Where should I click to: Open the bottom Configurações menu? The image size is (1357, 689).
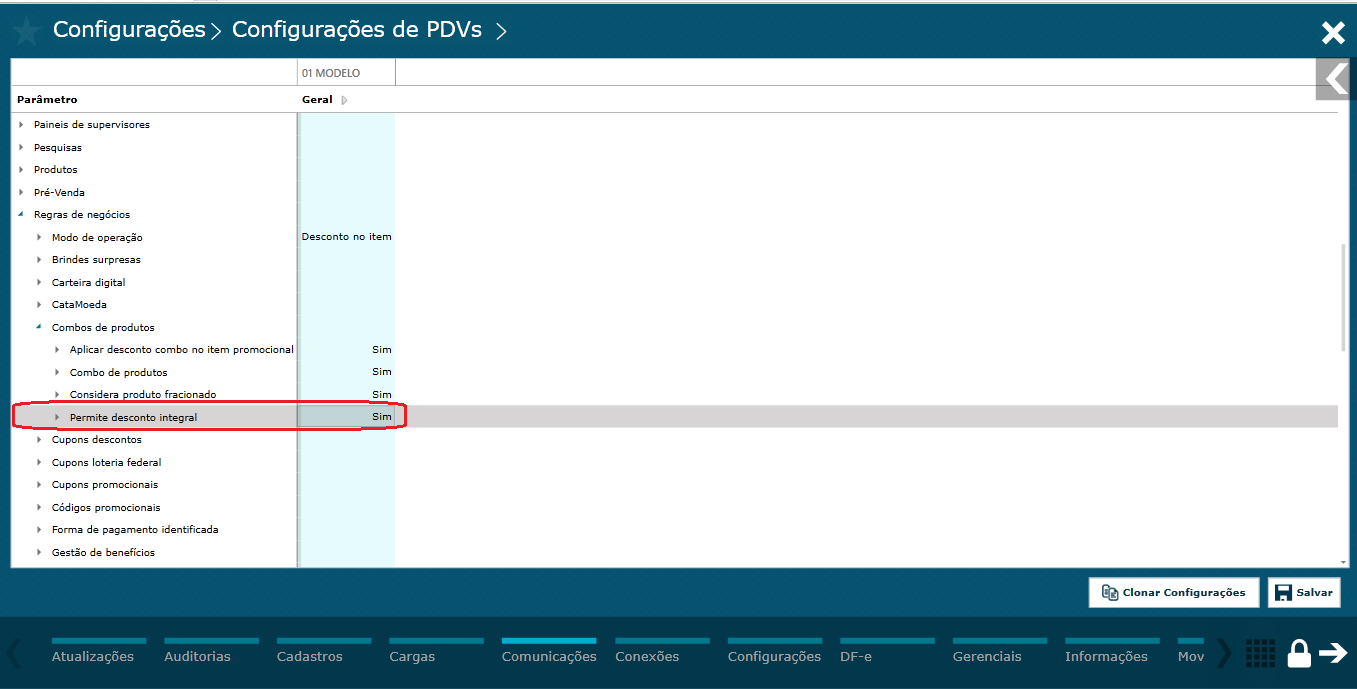point(774,657)
